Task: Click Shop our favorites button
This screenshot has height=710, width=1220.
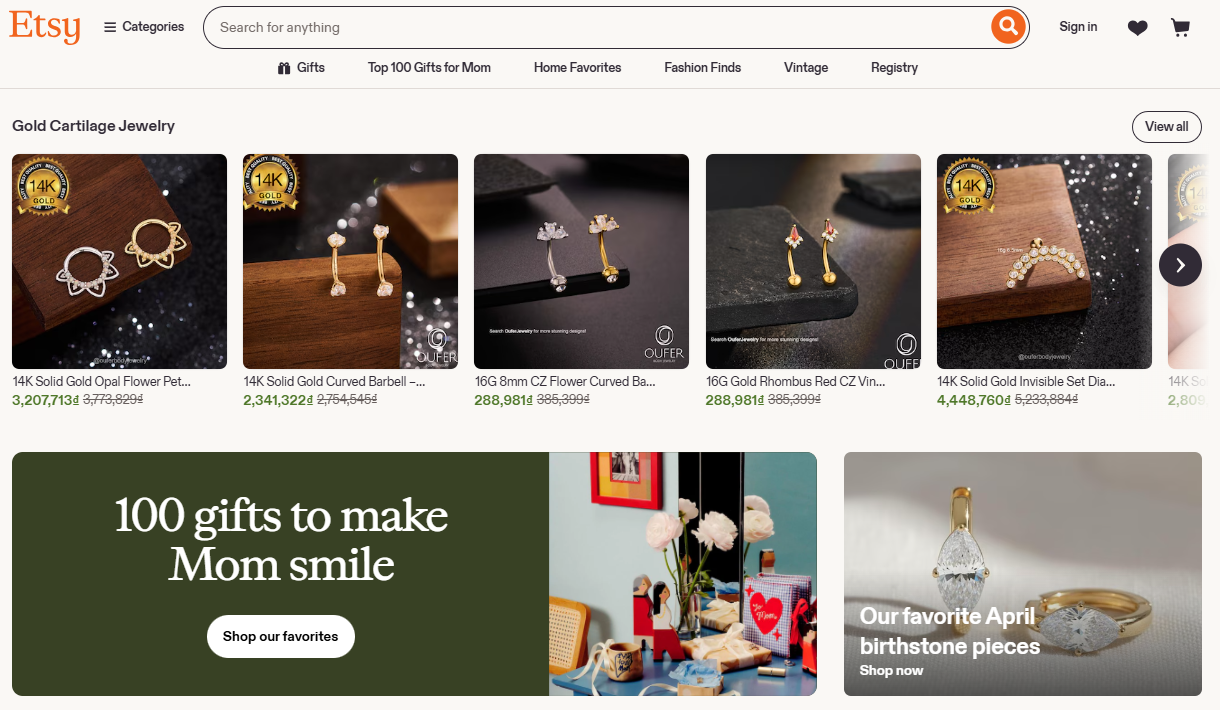Action: coord(281,636)
